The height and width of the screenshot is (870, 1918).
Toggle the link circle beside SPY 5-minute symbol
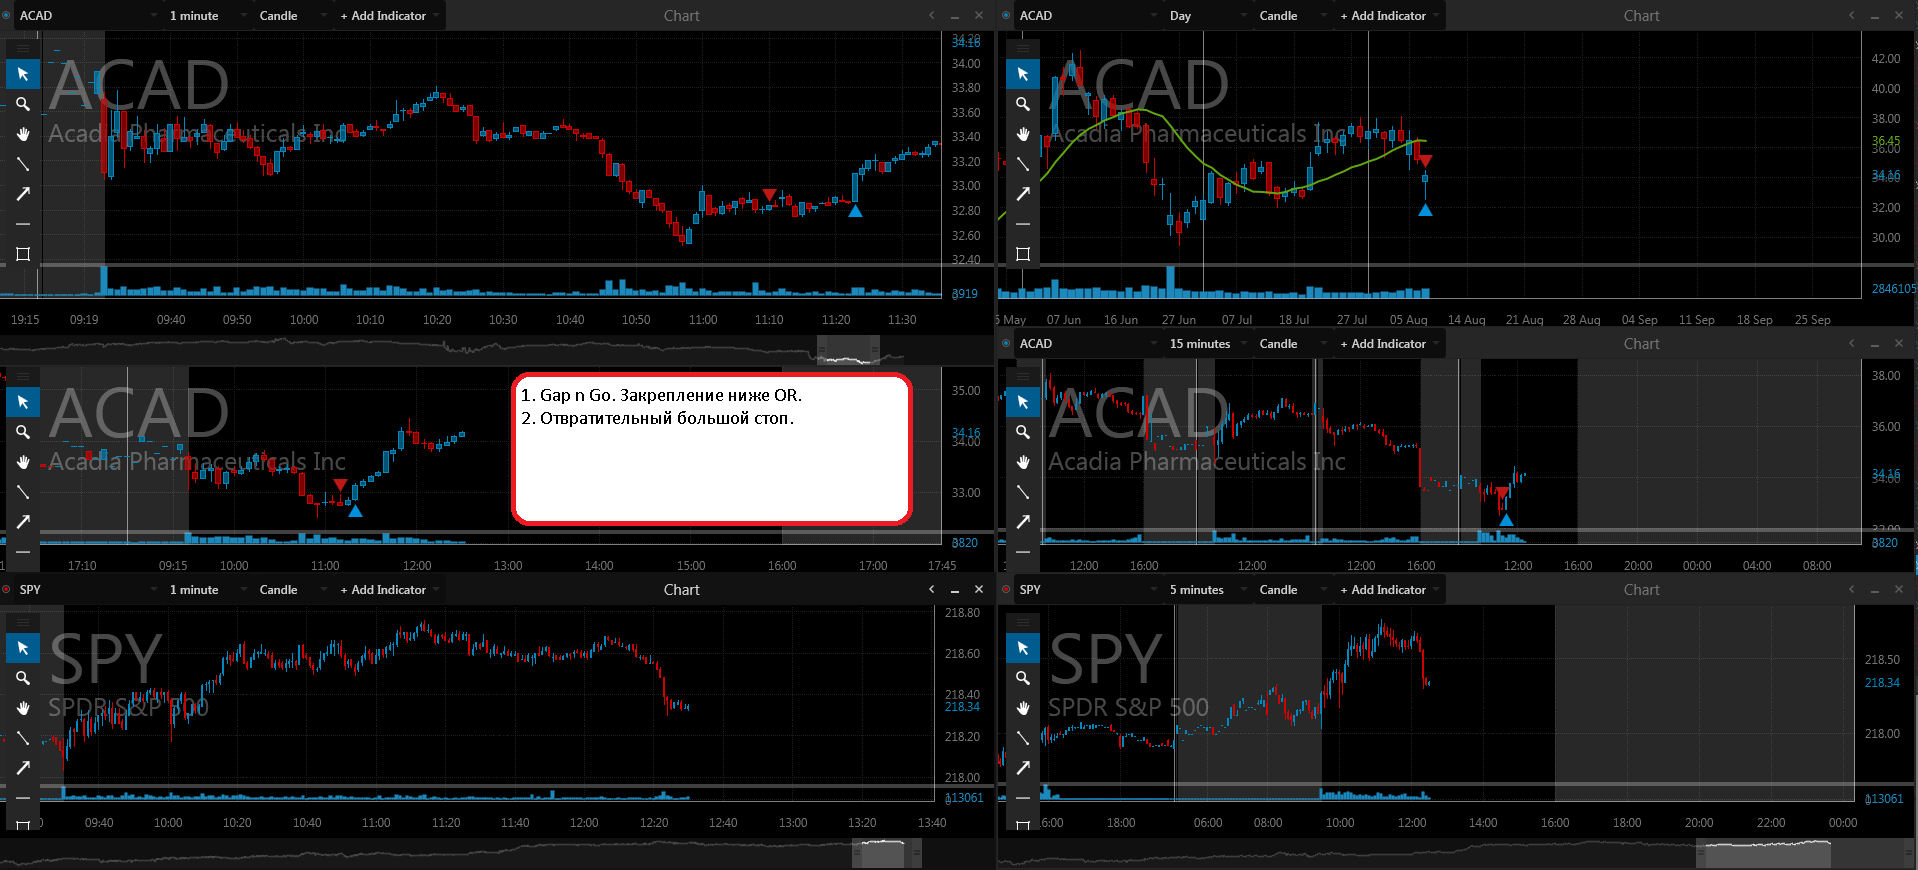(x=1006, y=589)
